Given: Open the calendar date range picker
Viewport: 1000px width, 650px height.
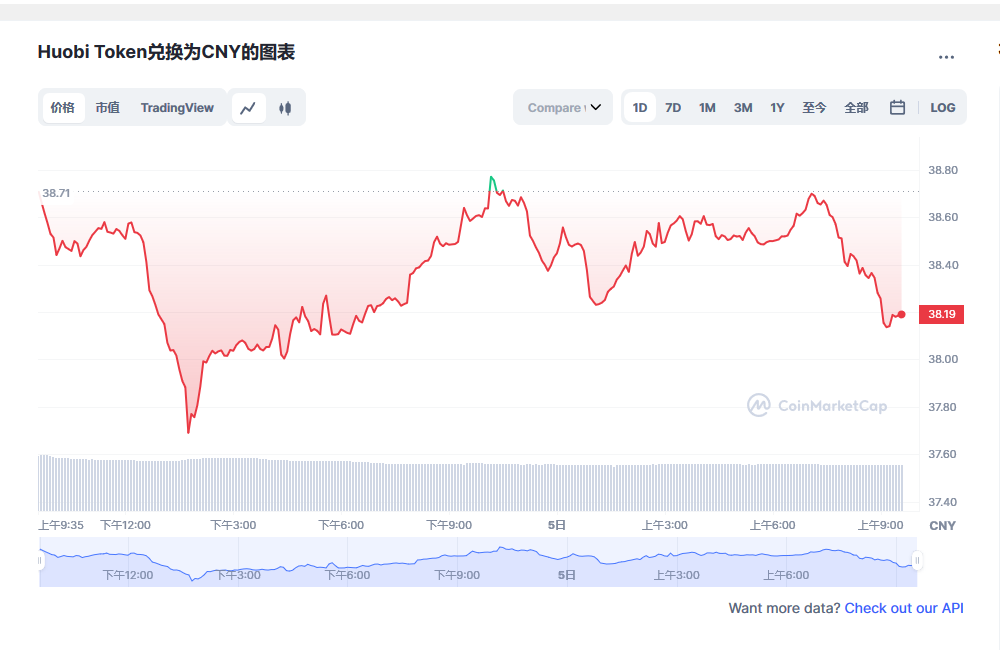Looking at the screenshot, I should point(897,107).
